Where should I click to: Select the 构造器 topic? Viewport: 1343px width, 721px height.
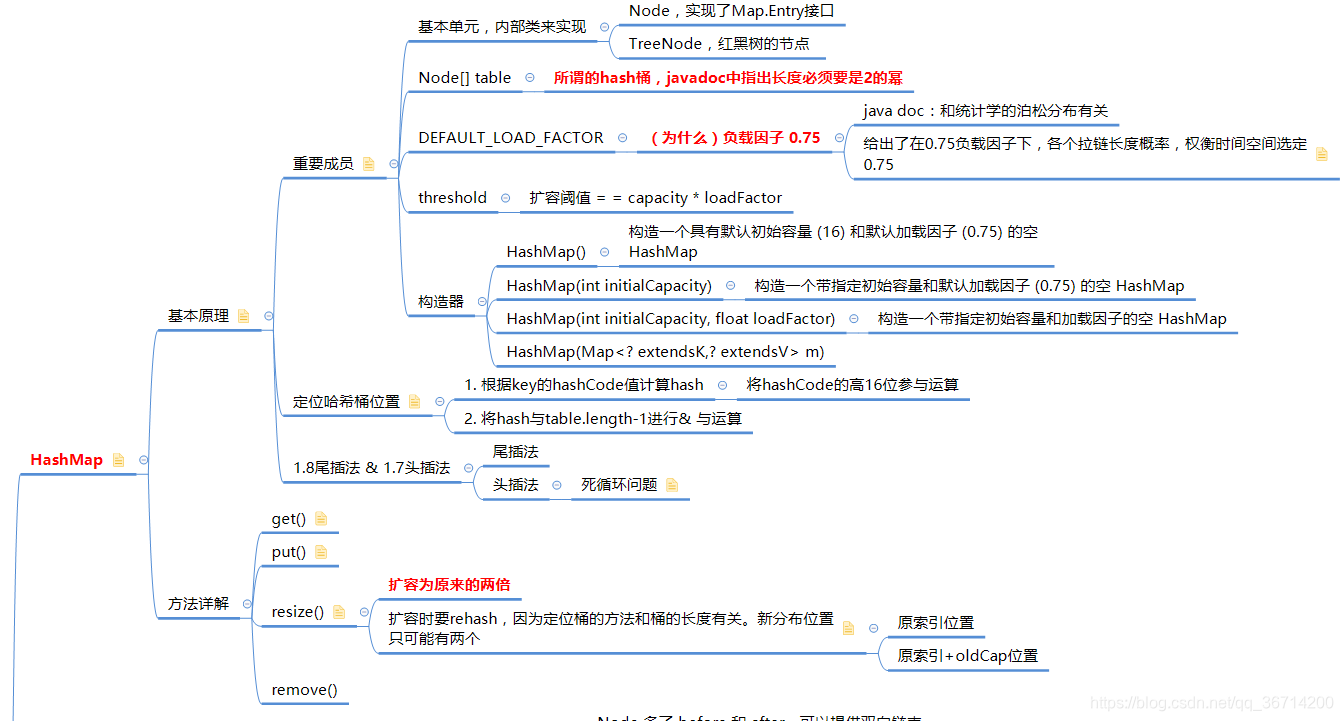(441, 301)
